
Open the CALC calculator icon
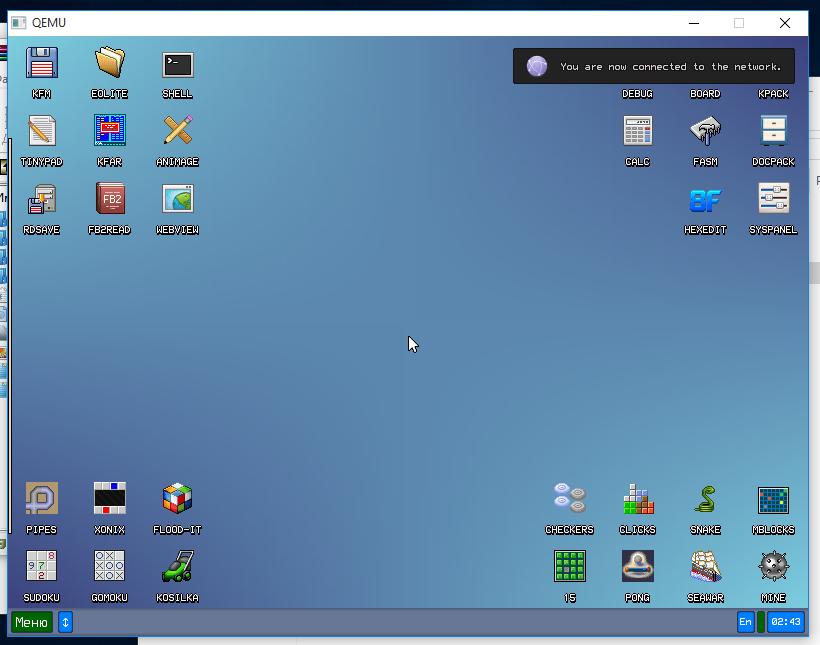pyautogui.click(x=637, y=131)
